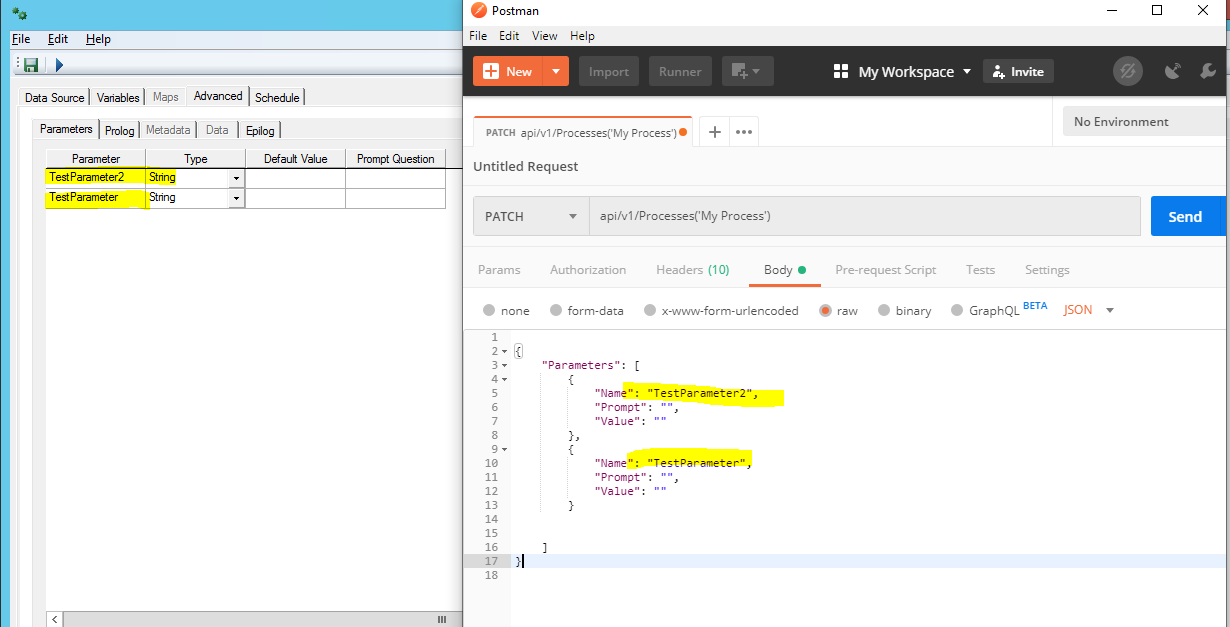1230x627 pixels.
Task: Open the Pre-request Script tab
Action: pos(885,270)
